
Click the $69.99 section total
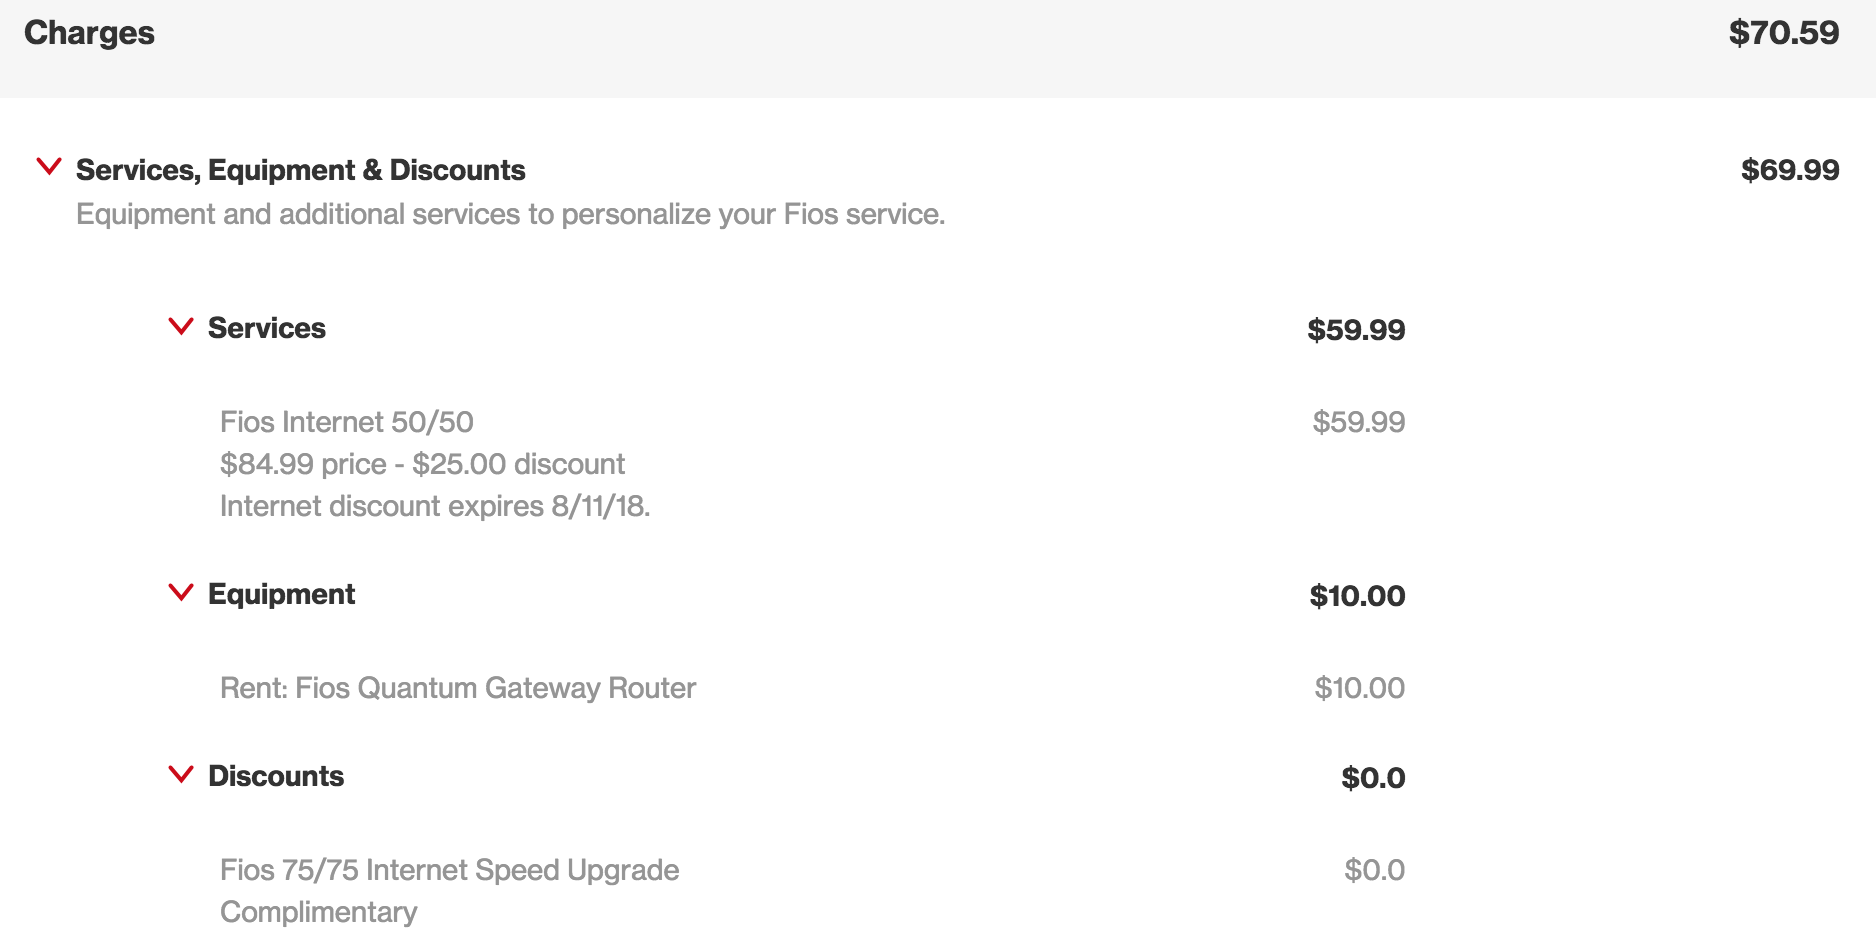click(1789, 170)
